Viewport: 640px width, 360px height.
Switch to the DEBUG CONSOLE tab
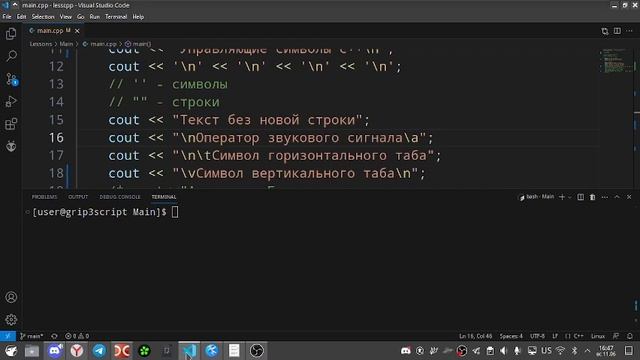[x=120, y=197]
